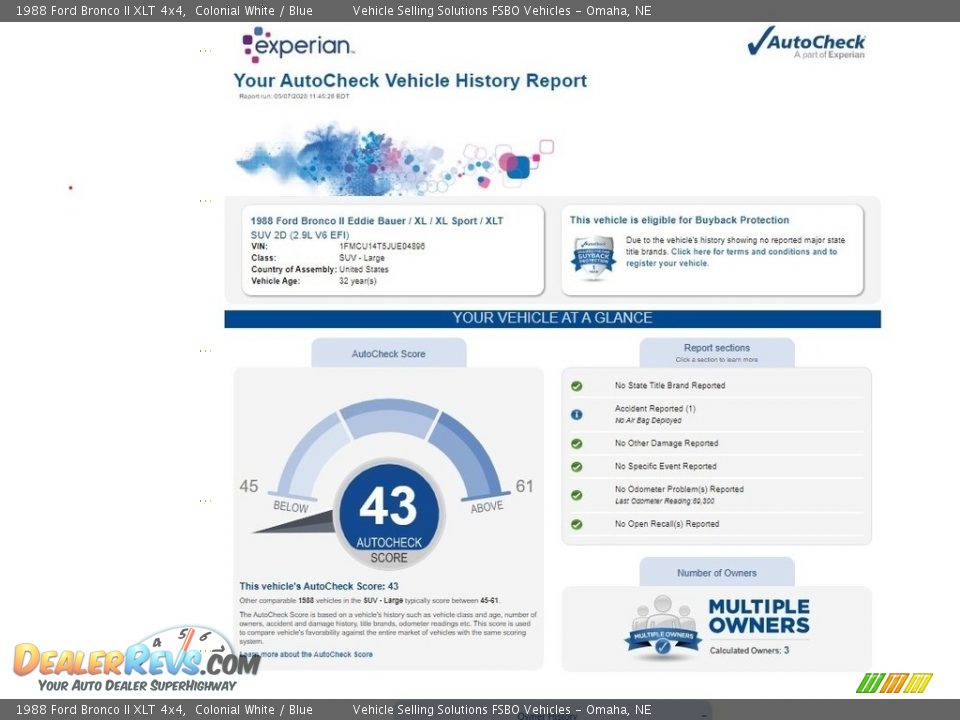
Task: Click the 1988 Ford Bronco II vehicle title
Action: pyautogui.click(x=377, y=220)
